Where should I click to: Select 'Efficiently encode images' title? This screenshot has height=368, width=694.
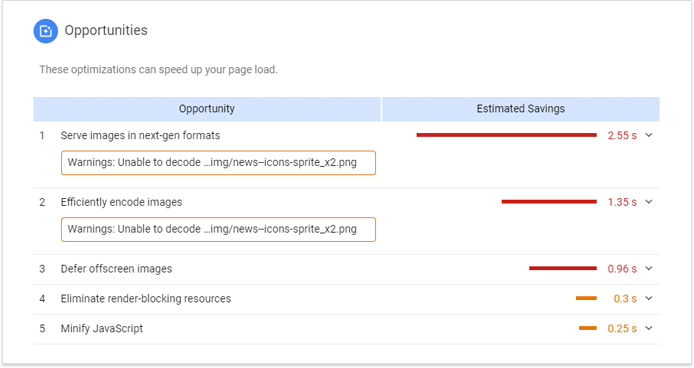pos(121,202)
